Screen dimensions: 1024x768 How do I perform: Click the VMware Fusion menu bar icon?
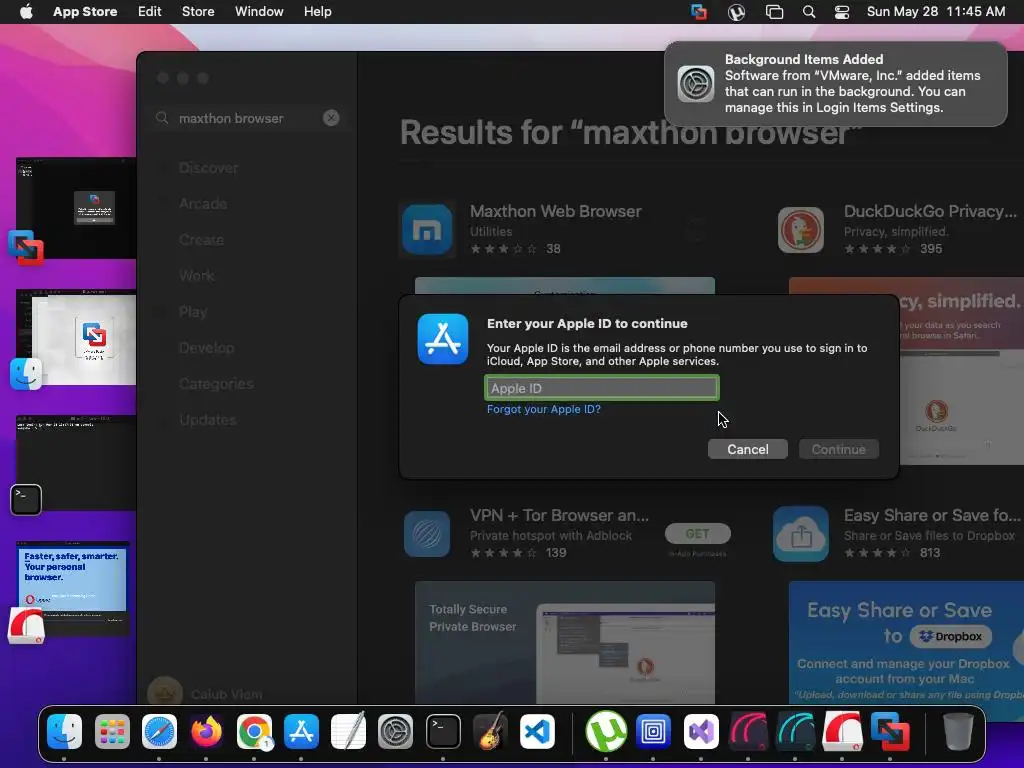699,12
